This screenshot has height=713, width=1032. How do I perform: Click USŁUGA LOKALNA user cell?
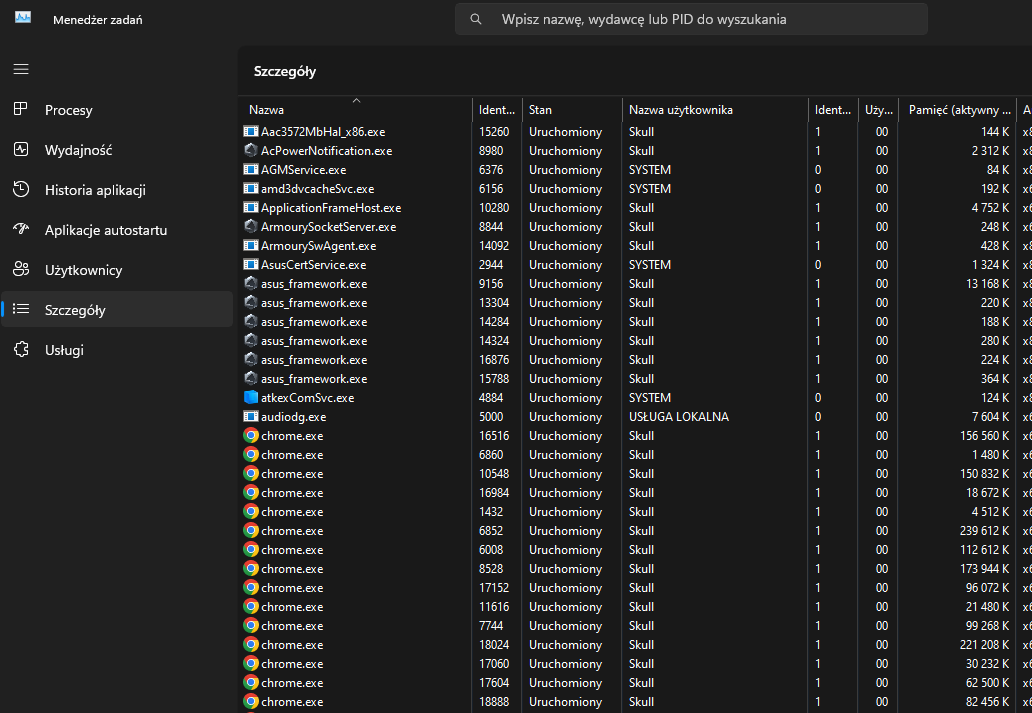679,417
